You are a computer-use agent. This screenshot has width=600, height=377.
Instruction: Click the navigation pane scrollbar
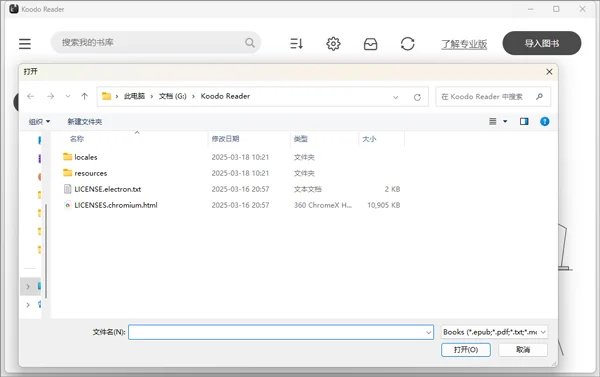(46, 251)
